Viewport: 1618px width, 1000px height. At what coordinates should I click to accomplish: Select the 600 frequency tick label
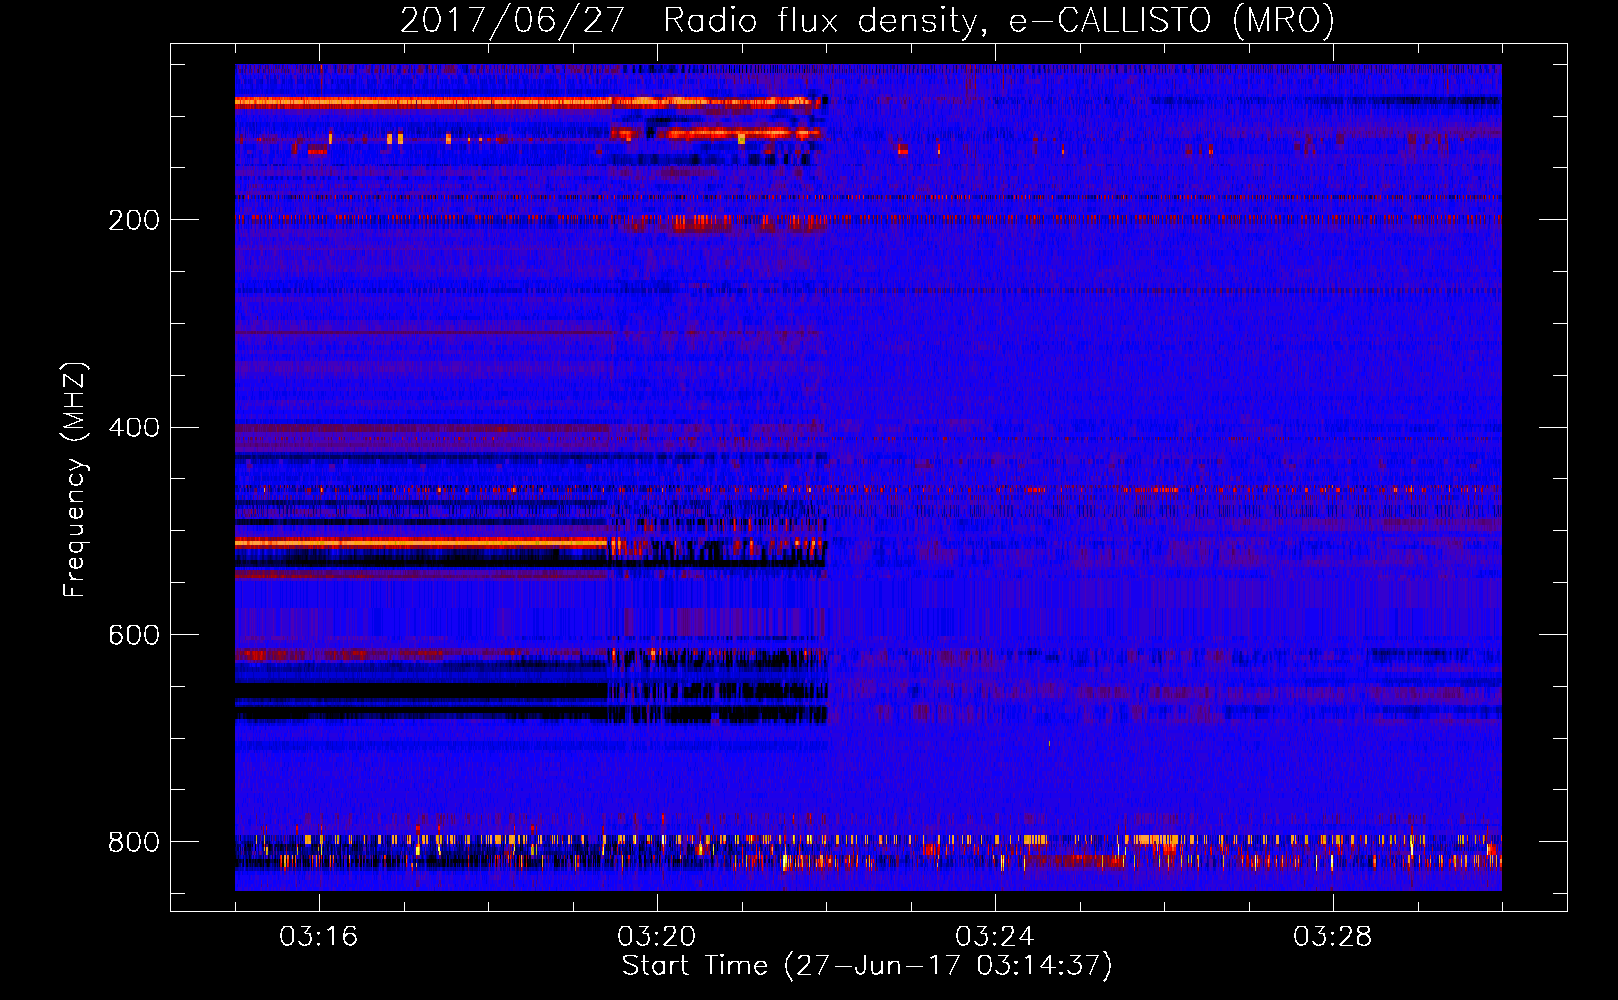(134, 636)
